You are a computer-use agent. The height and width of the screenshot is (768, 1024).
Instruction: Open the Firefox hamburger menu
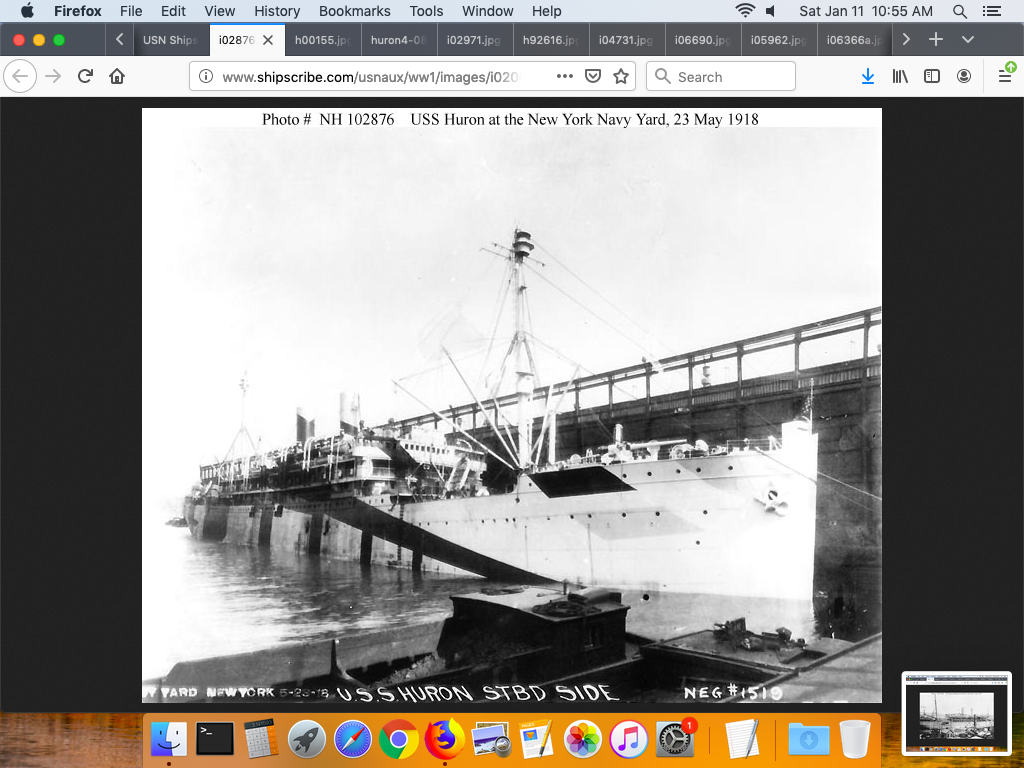1005,77
